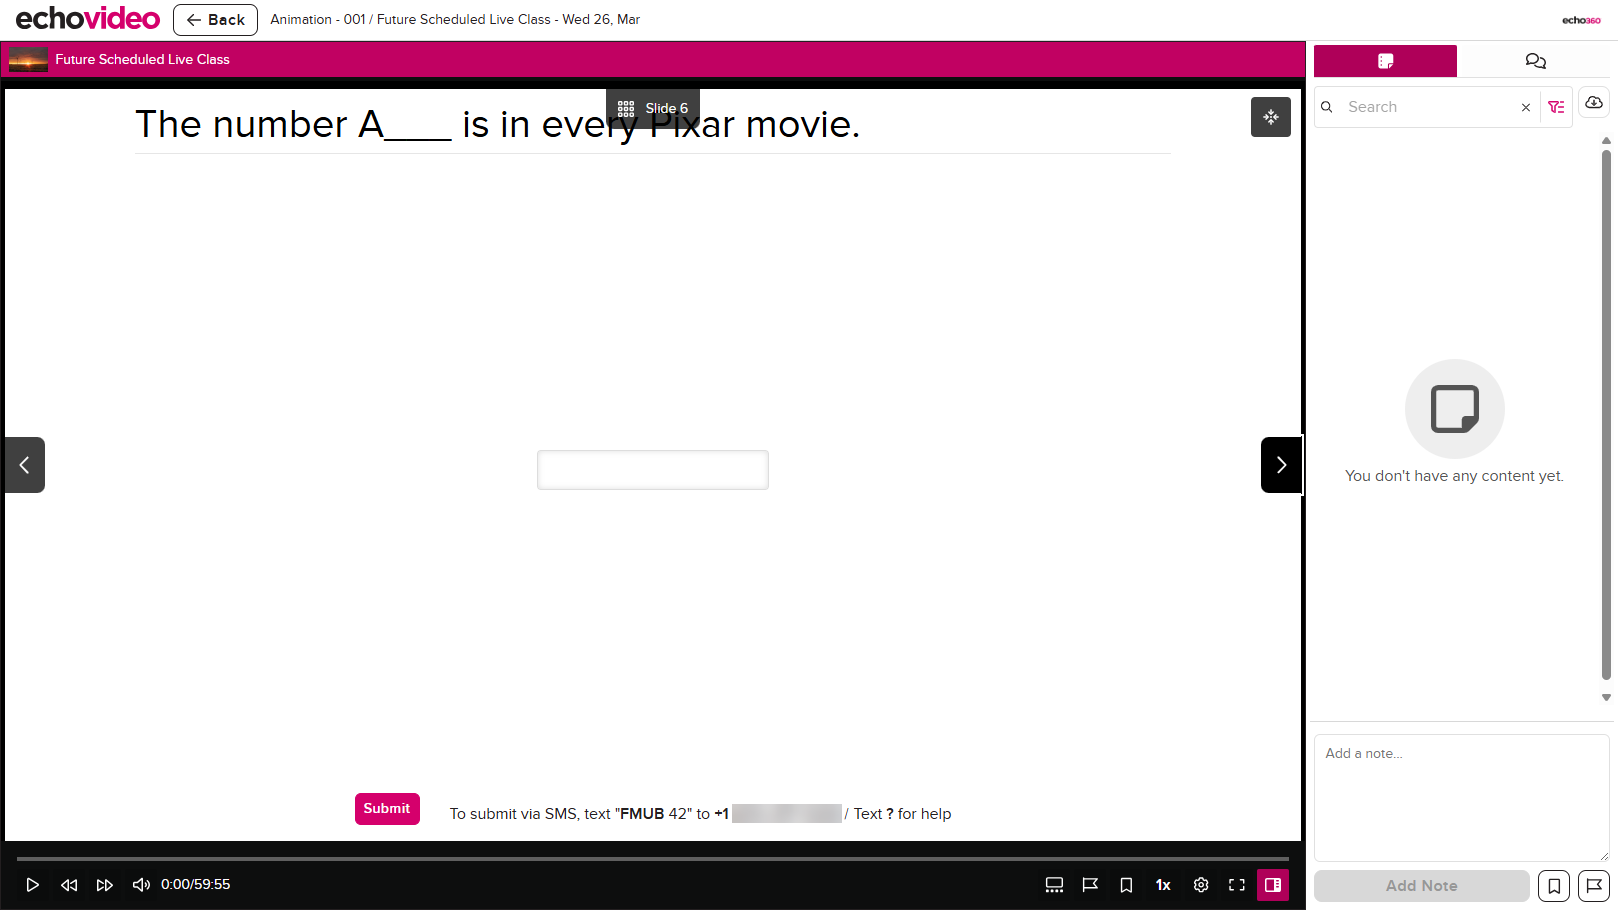Clear the search field with the X

(x=1526, y=107)
